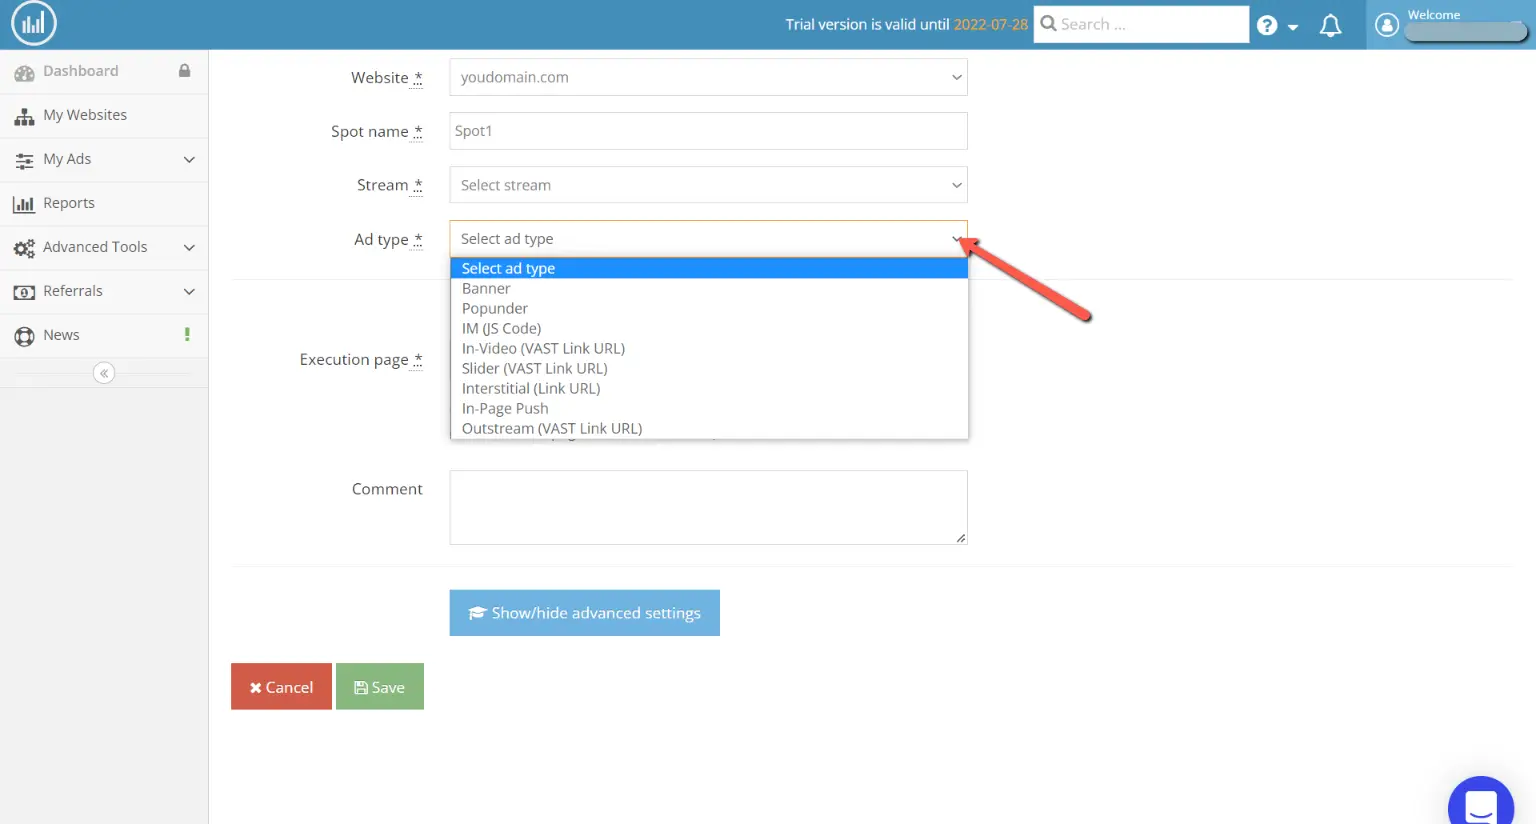Expand the Referrals submenu

104,291
